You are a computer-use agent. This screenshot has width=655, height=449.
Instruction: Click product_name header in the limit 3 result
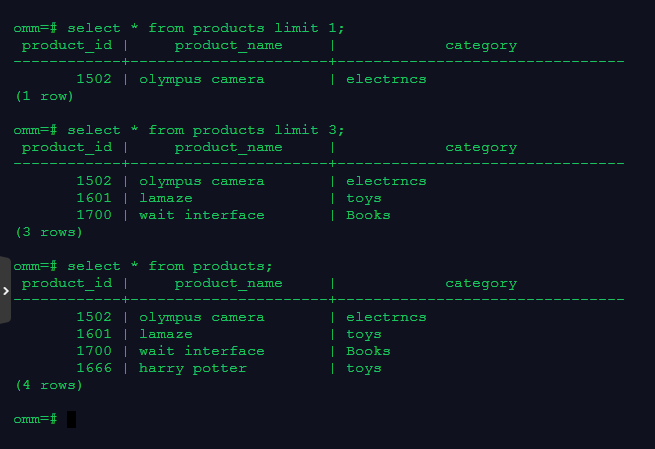[228, 147]
